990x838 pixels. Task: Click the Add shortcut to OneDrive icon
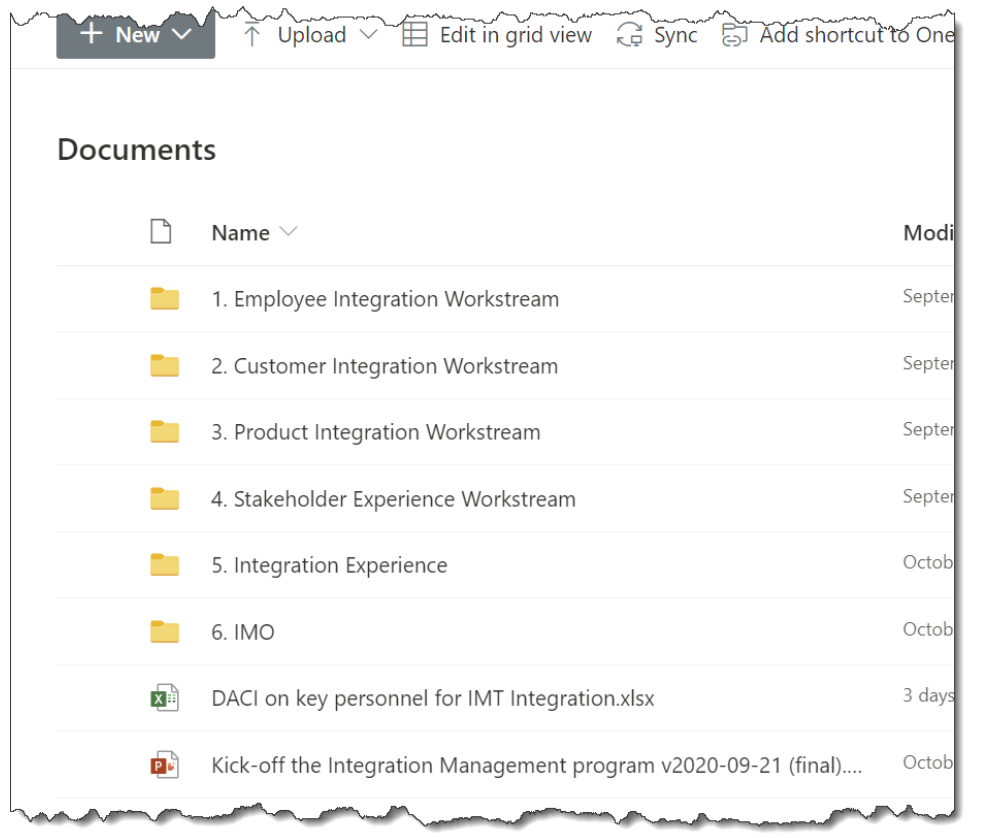tap(735, 36)
